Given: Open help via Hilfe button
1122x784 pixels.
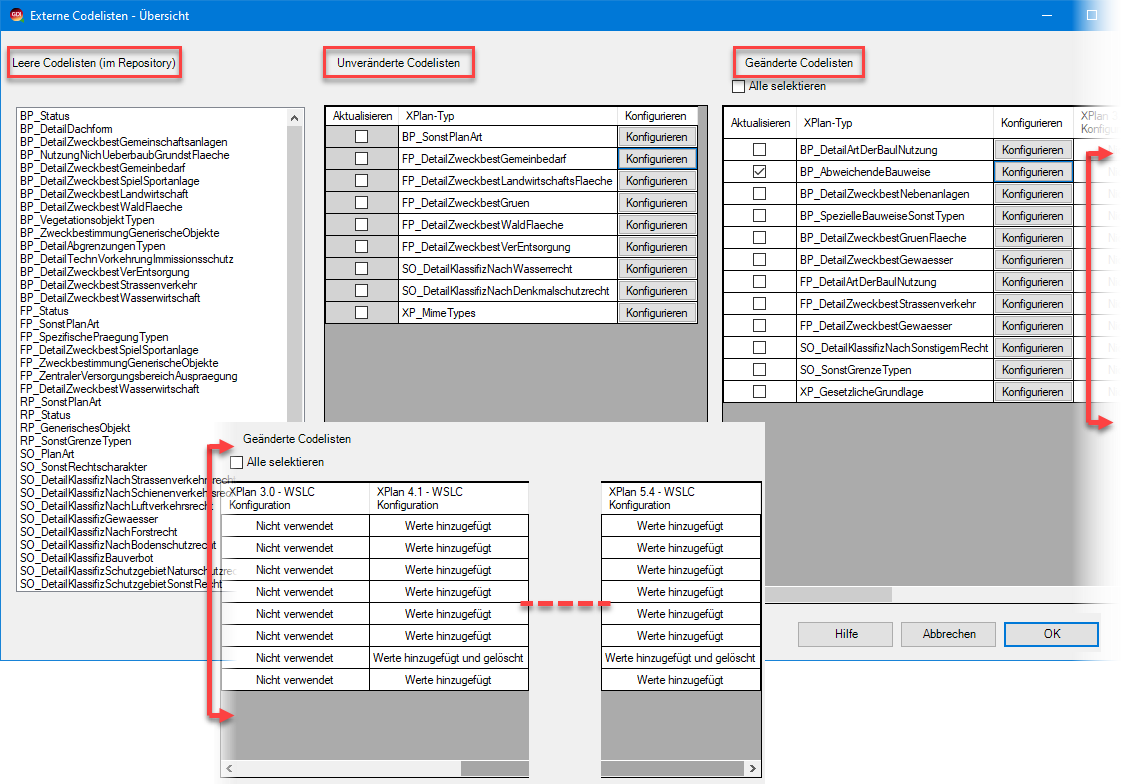Looking at the screenshot, I should (x=846, y=634).
